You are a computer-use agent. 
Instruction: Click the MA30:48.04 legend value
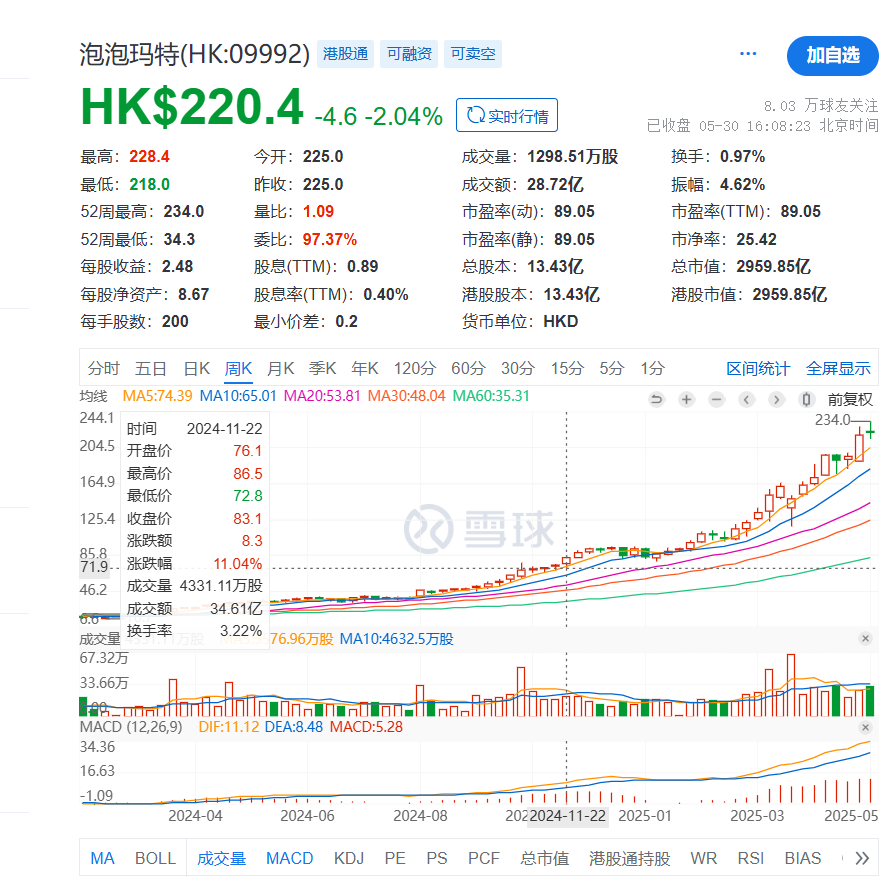pos(406,396)
